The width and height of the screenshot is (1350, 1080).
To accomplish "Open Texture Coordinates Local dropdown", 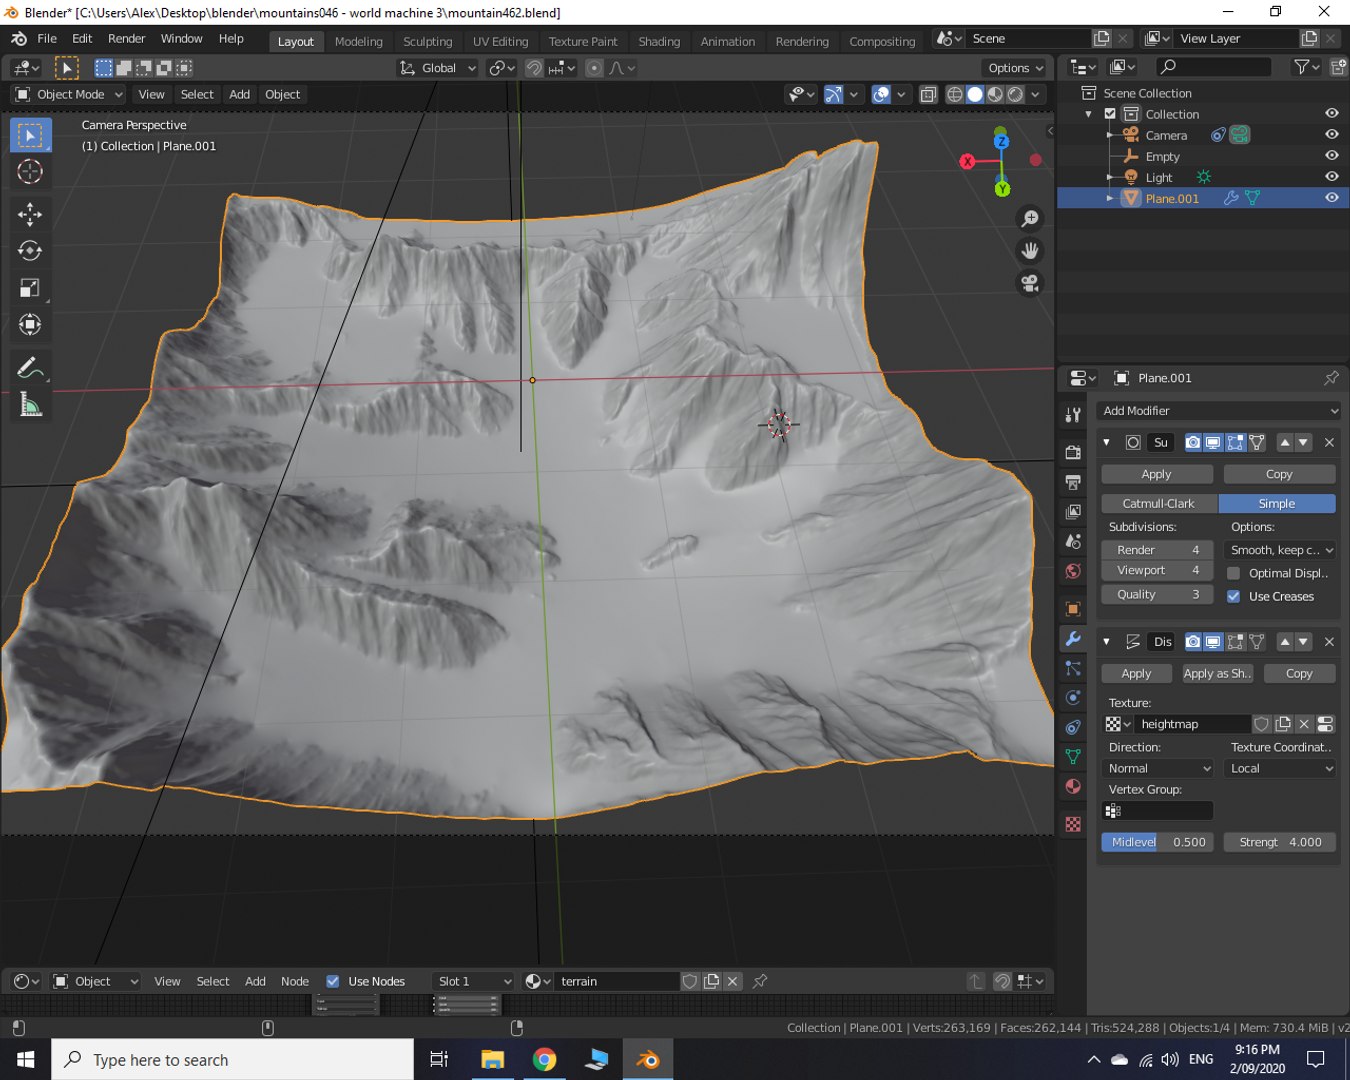I will [1280, 768].
